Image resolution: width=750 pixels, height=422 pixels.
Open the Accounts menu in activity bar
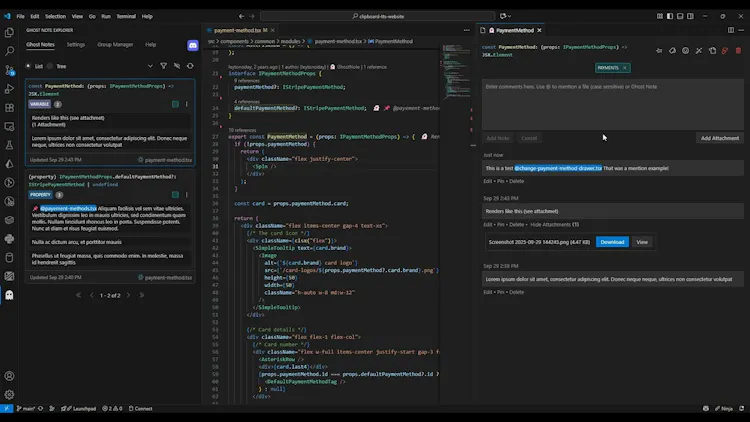point(9,376)
